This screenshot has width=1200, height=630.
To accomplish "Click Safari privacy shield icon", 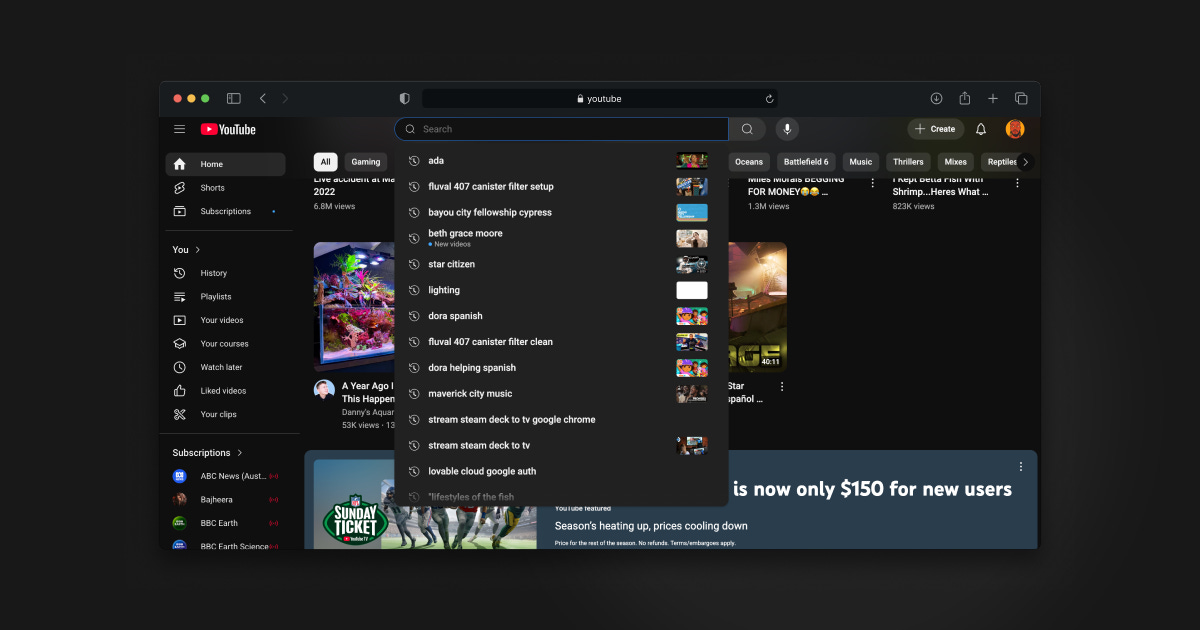I will coord(404,98).
